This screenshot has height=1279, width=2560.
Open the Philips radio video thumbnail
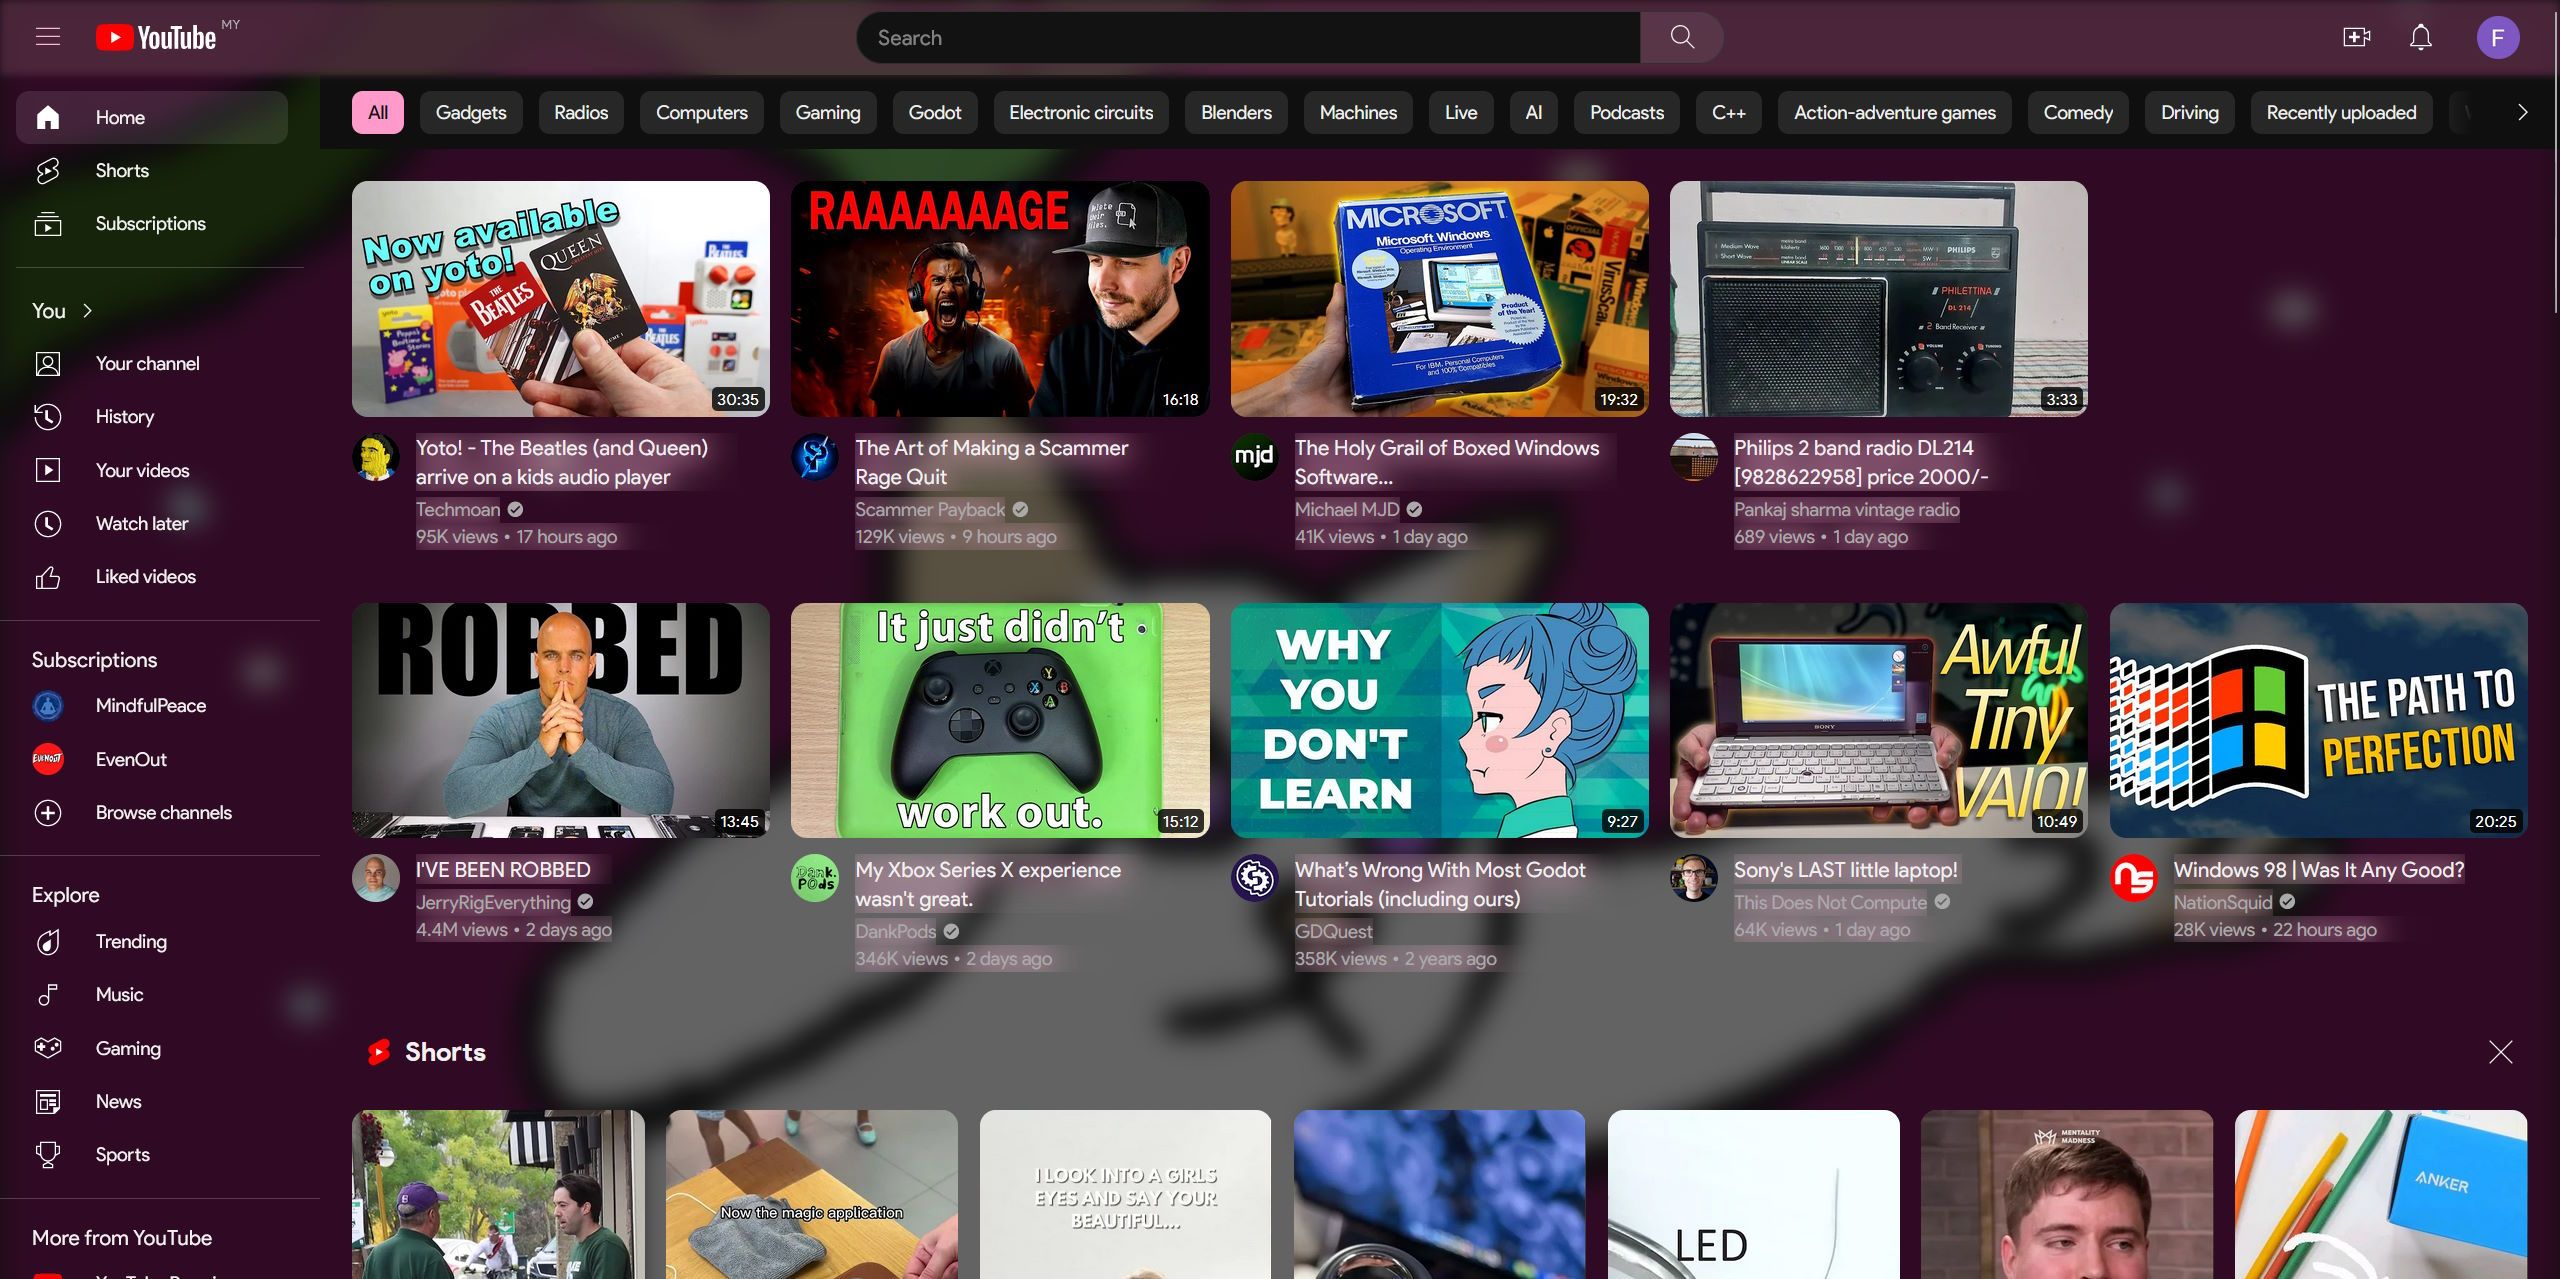[x=1878, y=299]
